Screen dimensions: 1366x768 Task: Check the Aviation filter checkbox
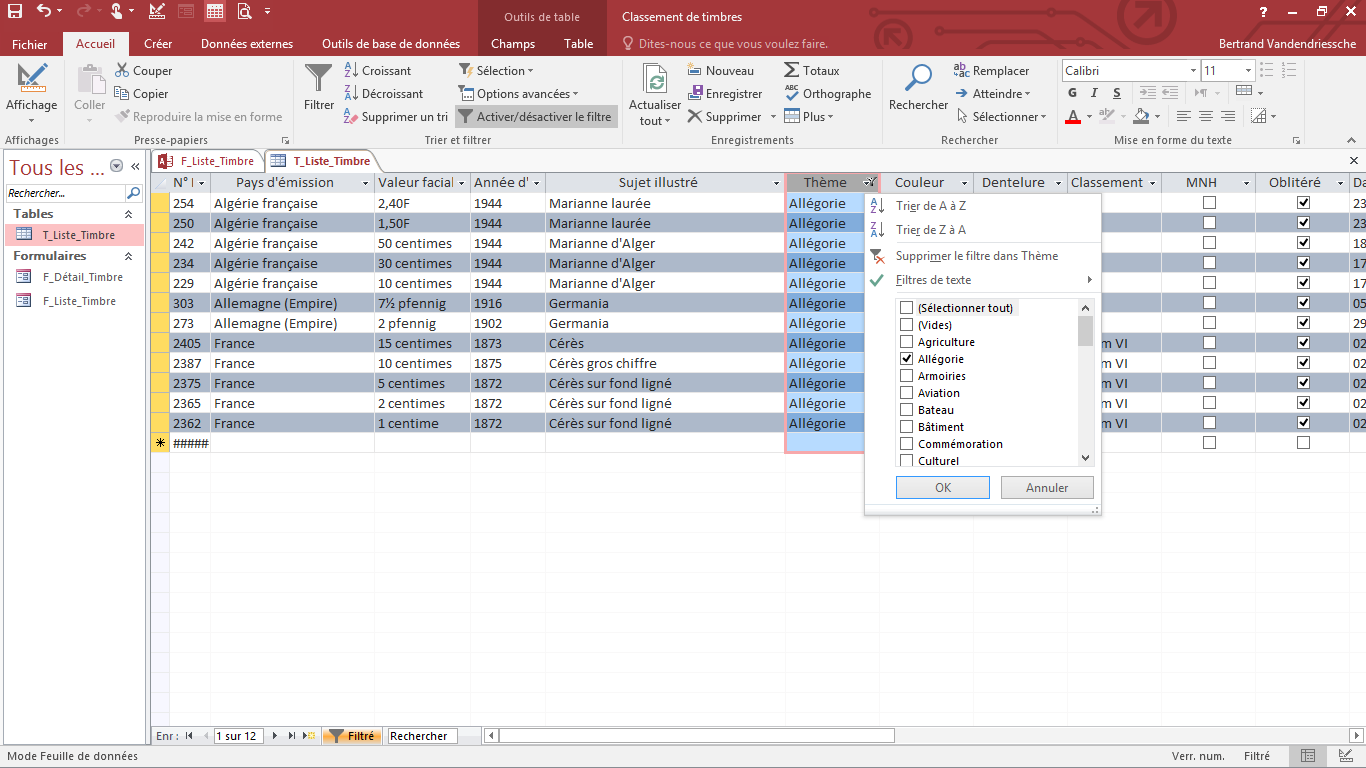coord(906,393)
